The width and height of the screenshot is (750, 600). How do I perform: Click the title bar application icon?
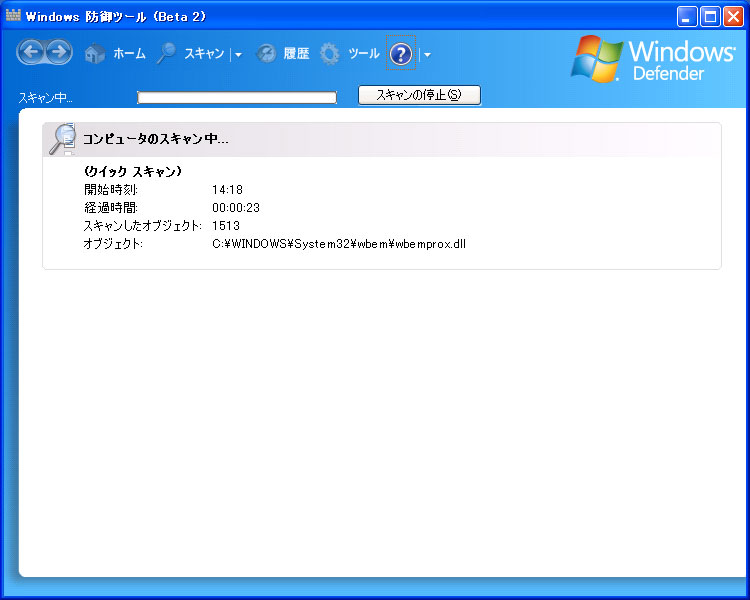13,15
